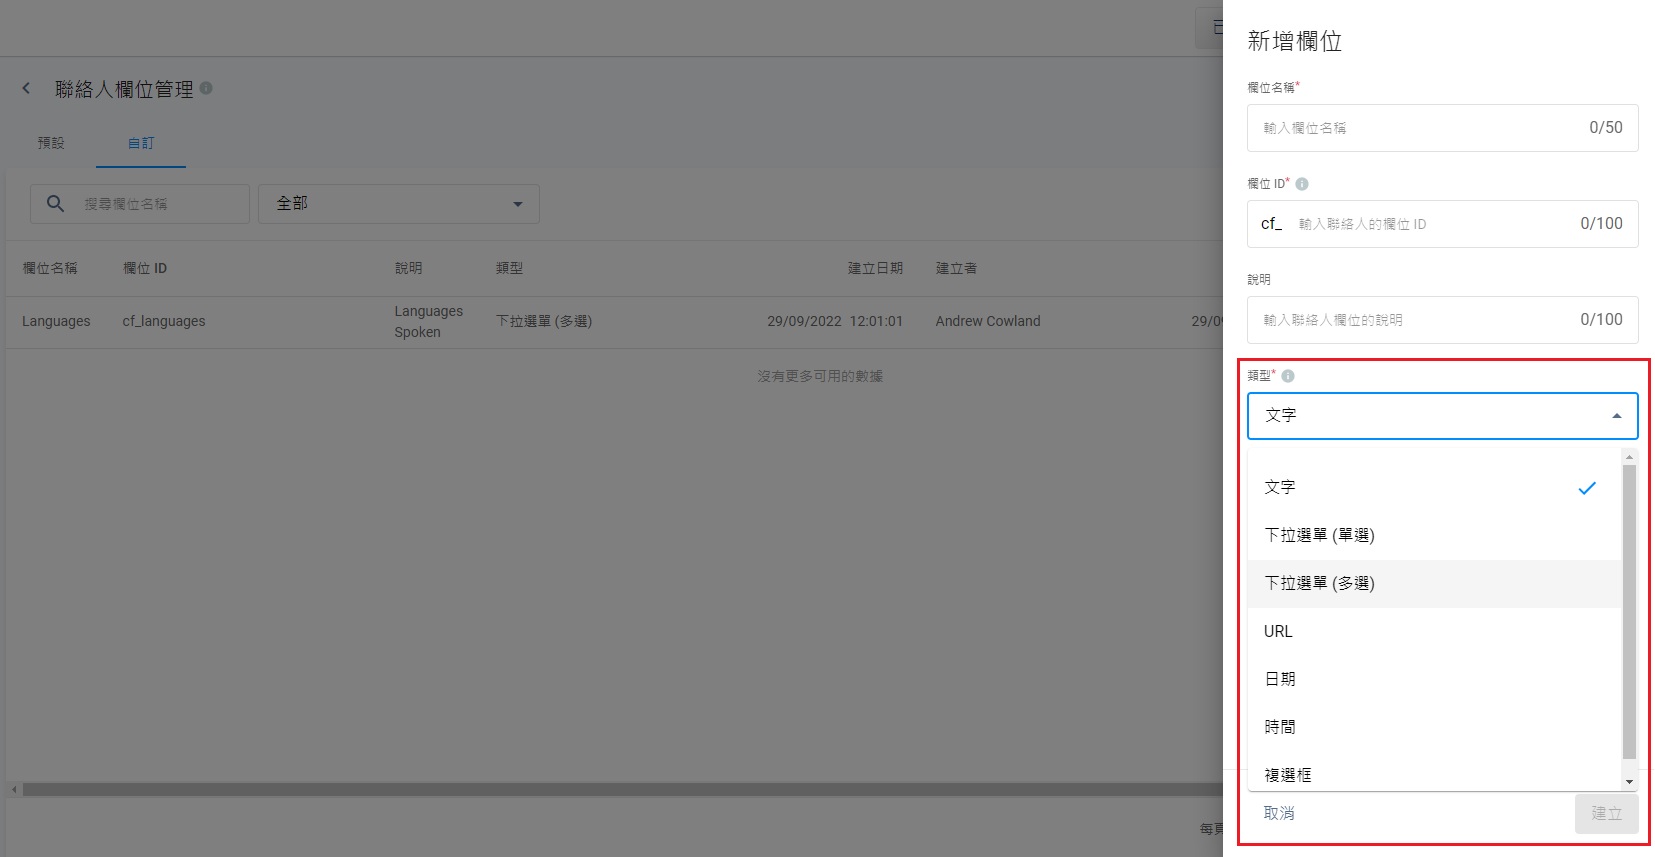Click the 欄位名稱 column header

[50, 268]
